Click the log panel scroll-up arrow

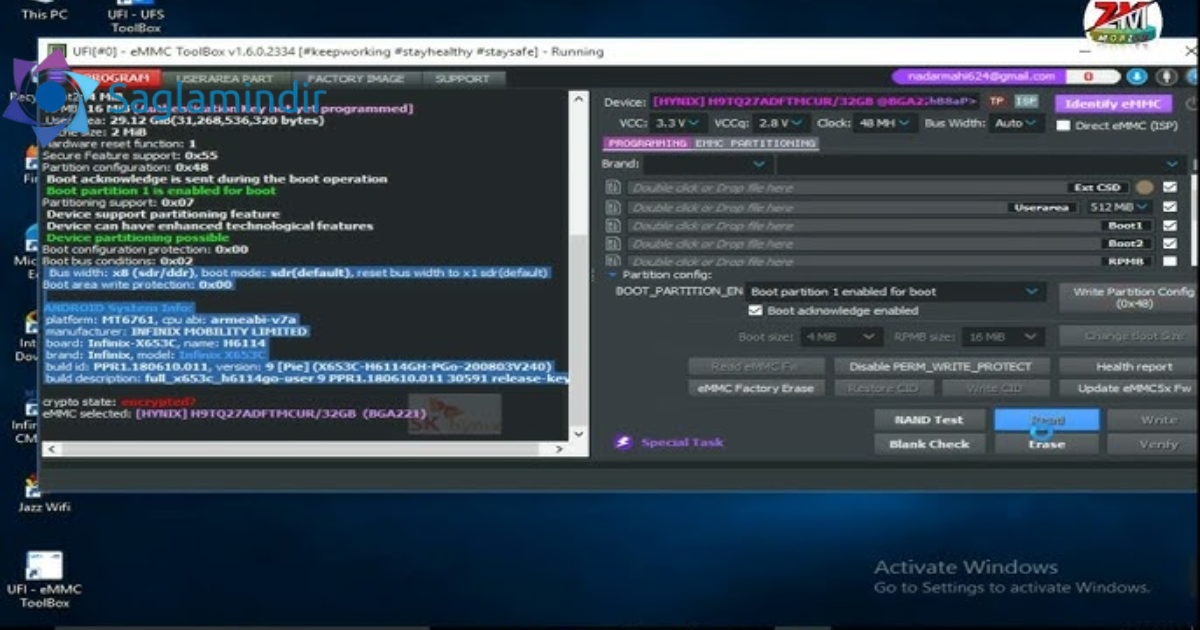click(x=578, y=97)
